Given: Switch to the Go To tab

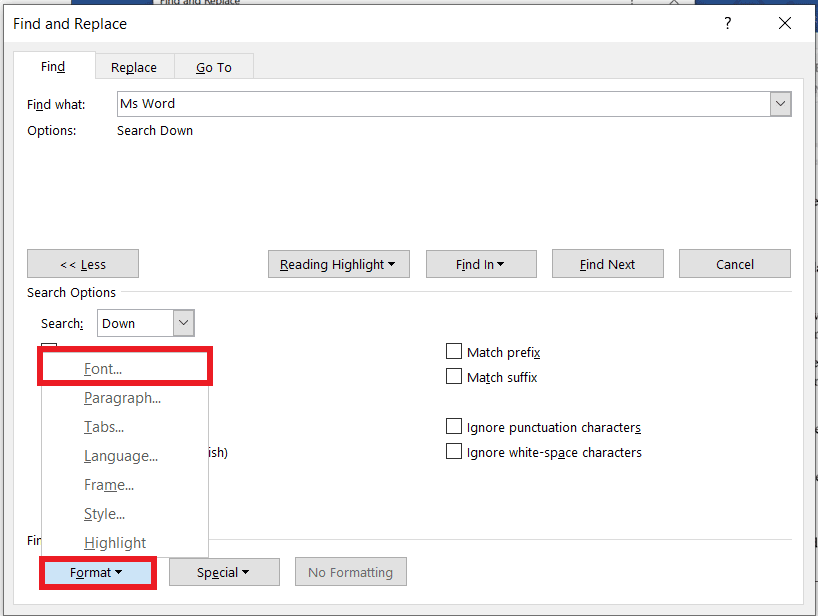Looking at the screenshot, I should [212, 67].
